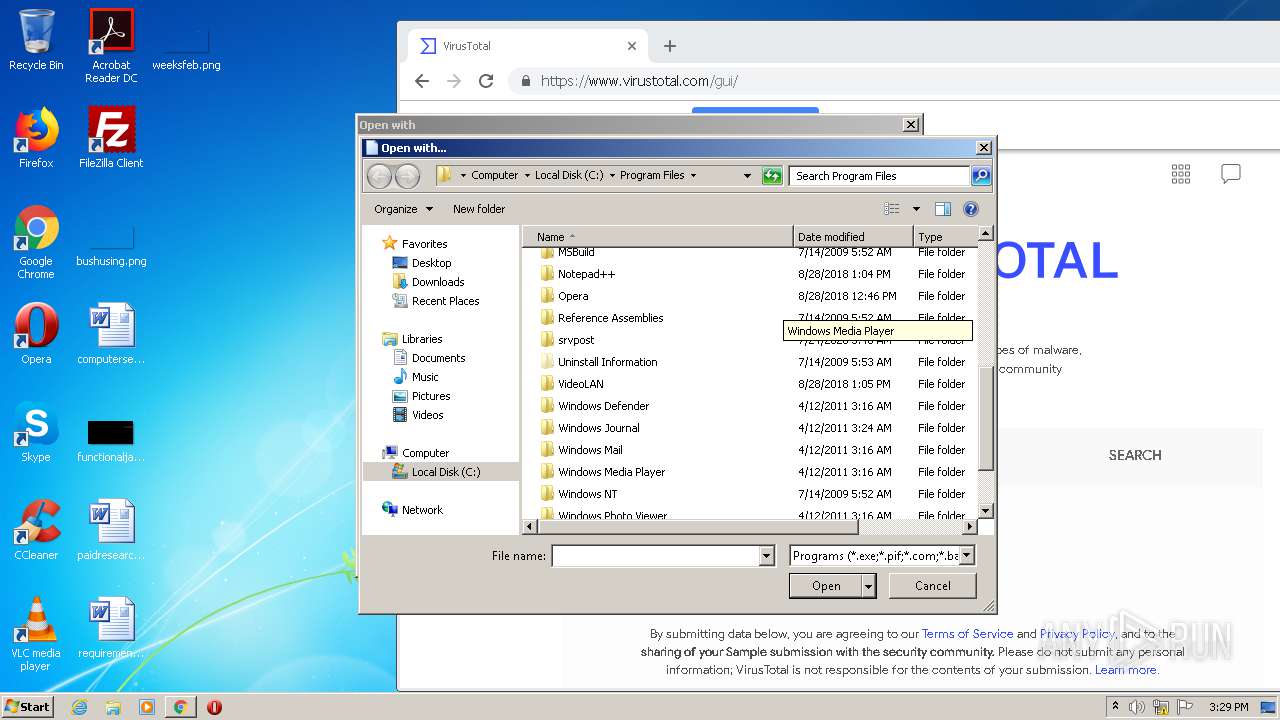Show hidden system tray icons
The width and height of the screenshot is (1280, 720).
coord(1115,706)
